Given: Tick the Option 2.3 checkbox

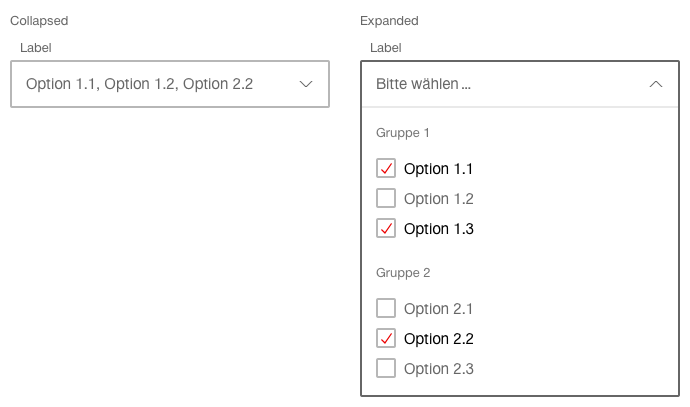Looking at the screenshot, I should point(386,368).
